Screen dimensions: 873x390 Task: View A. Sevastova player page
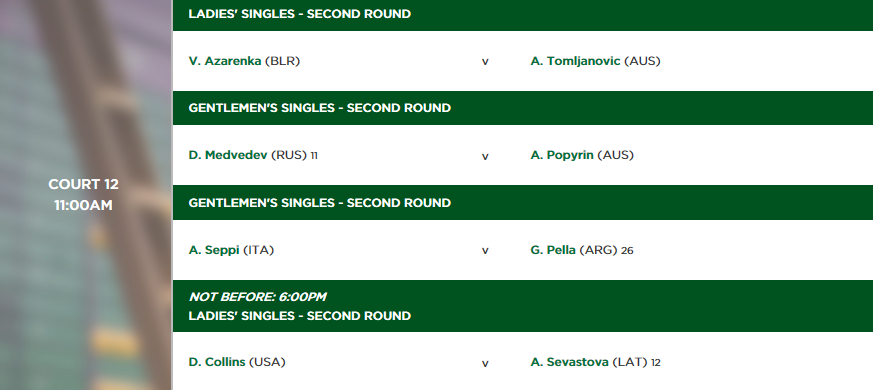(x=570, y=362)
